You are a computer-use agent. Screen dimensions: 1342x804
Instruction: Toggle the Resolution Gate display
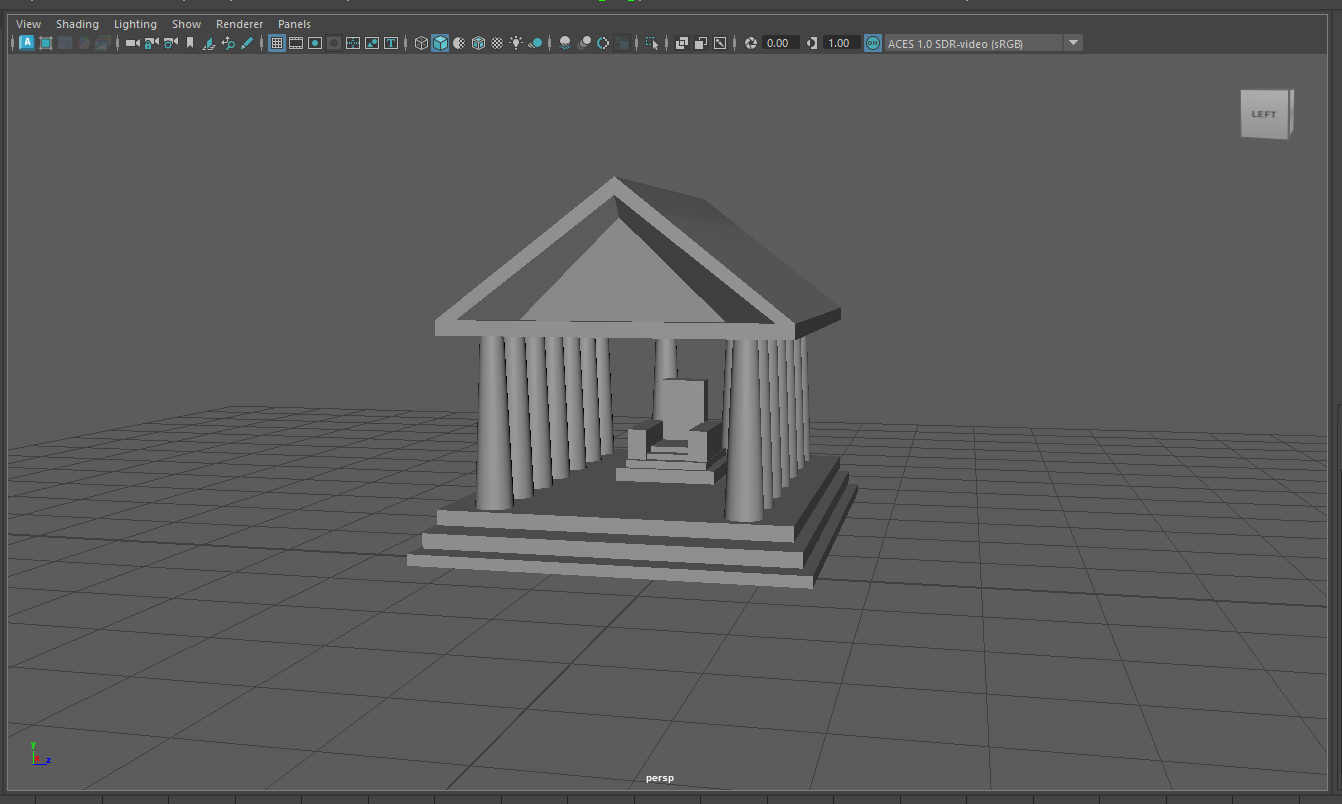[x=315, y=43]
